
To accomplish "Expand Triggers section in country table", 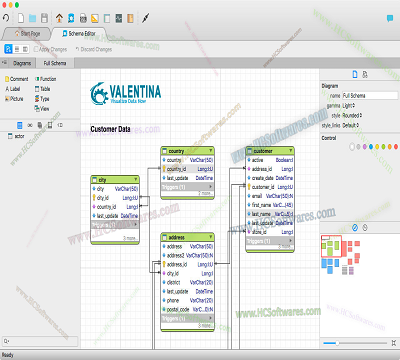I will coord(187,187).
